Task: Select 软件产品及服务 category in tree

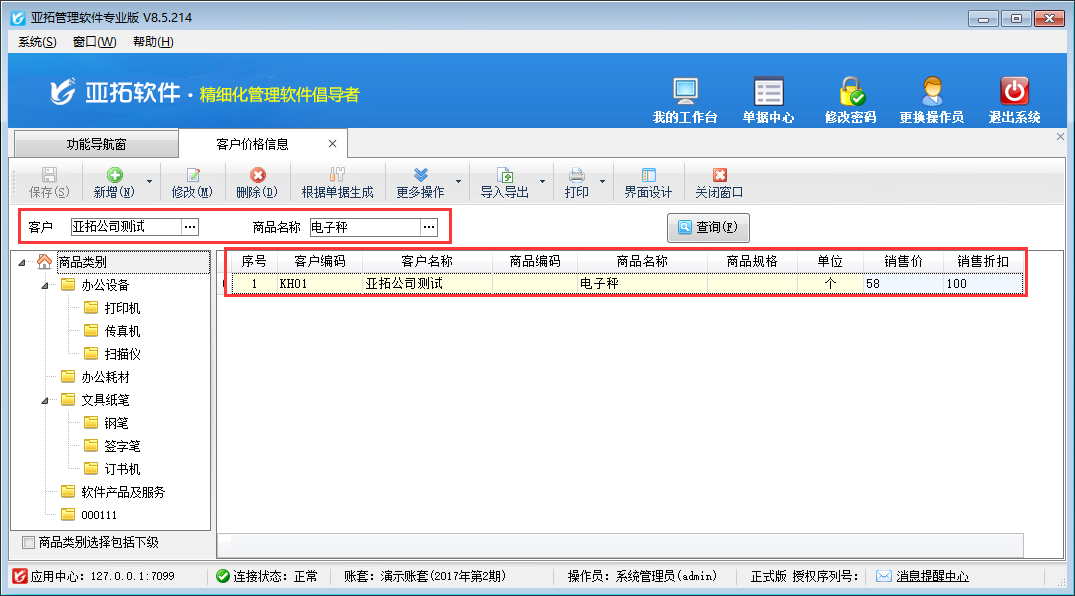Action: (123, 492)
